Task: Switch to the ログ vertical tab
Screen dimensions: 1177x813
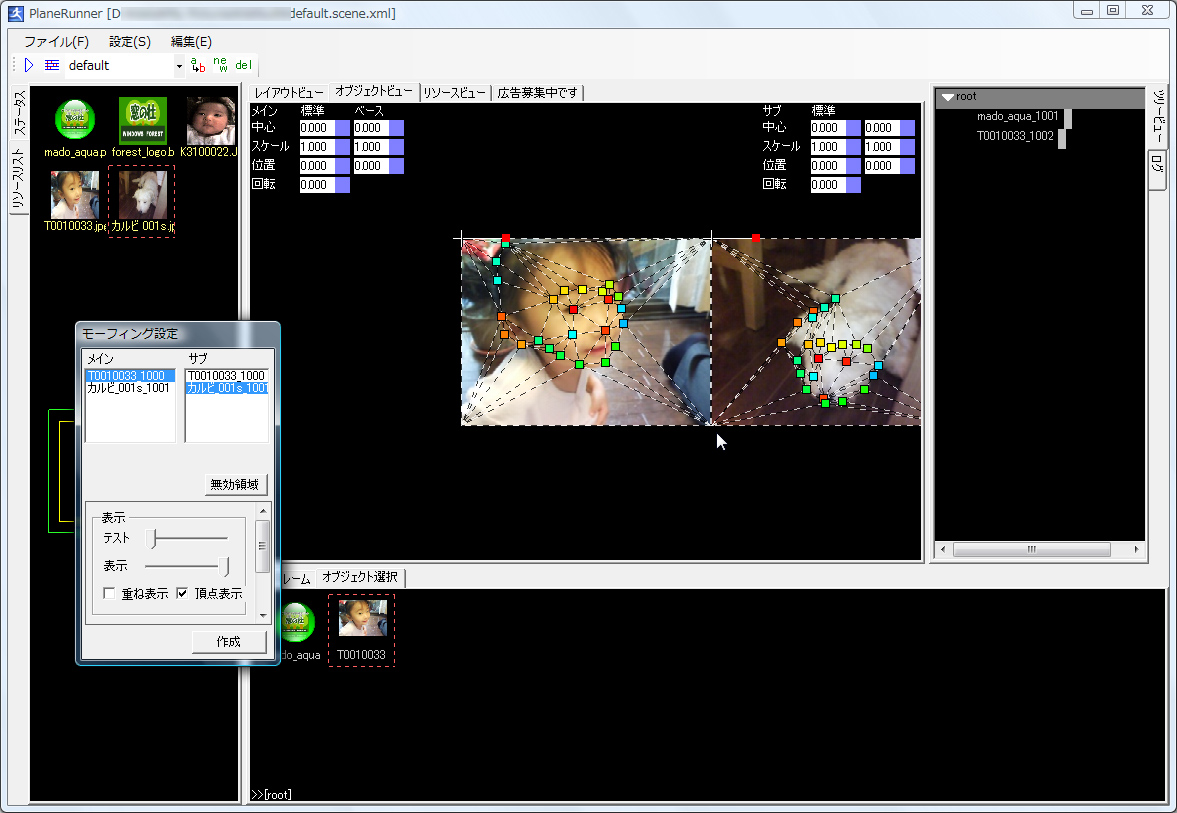Action: click(1157, 170)
